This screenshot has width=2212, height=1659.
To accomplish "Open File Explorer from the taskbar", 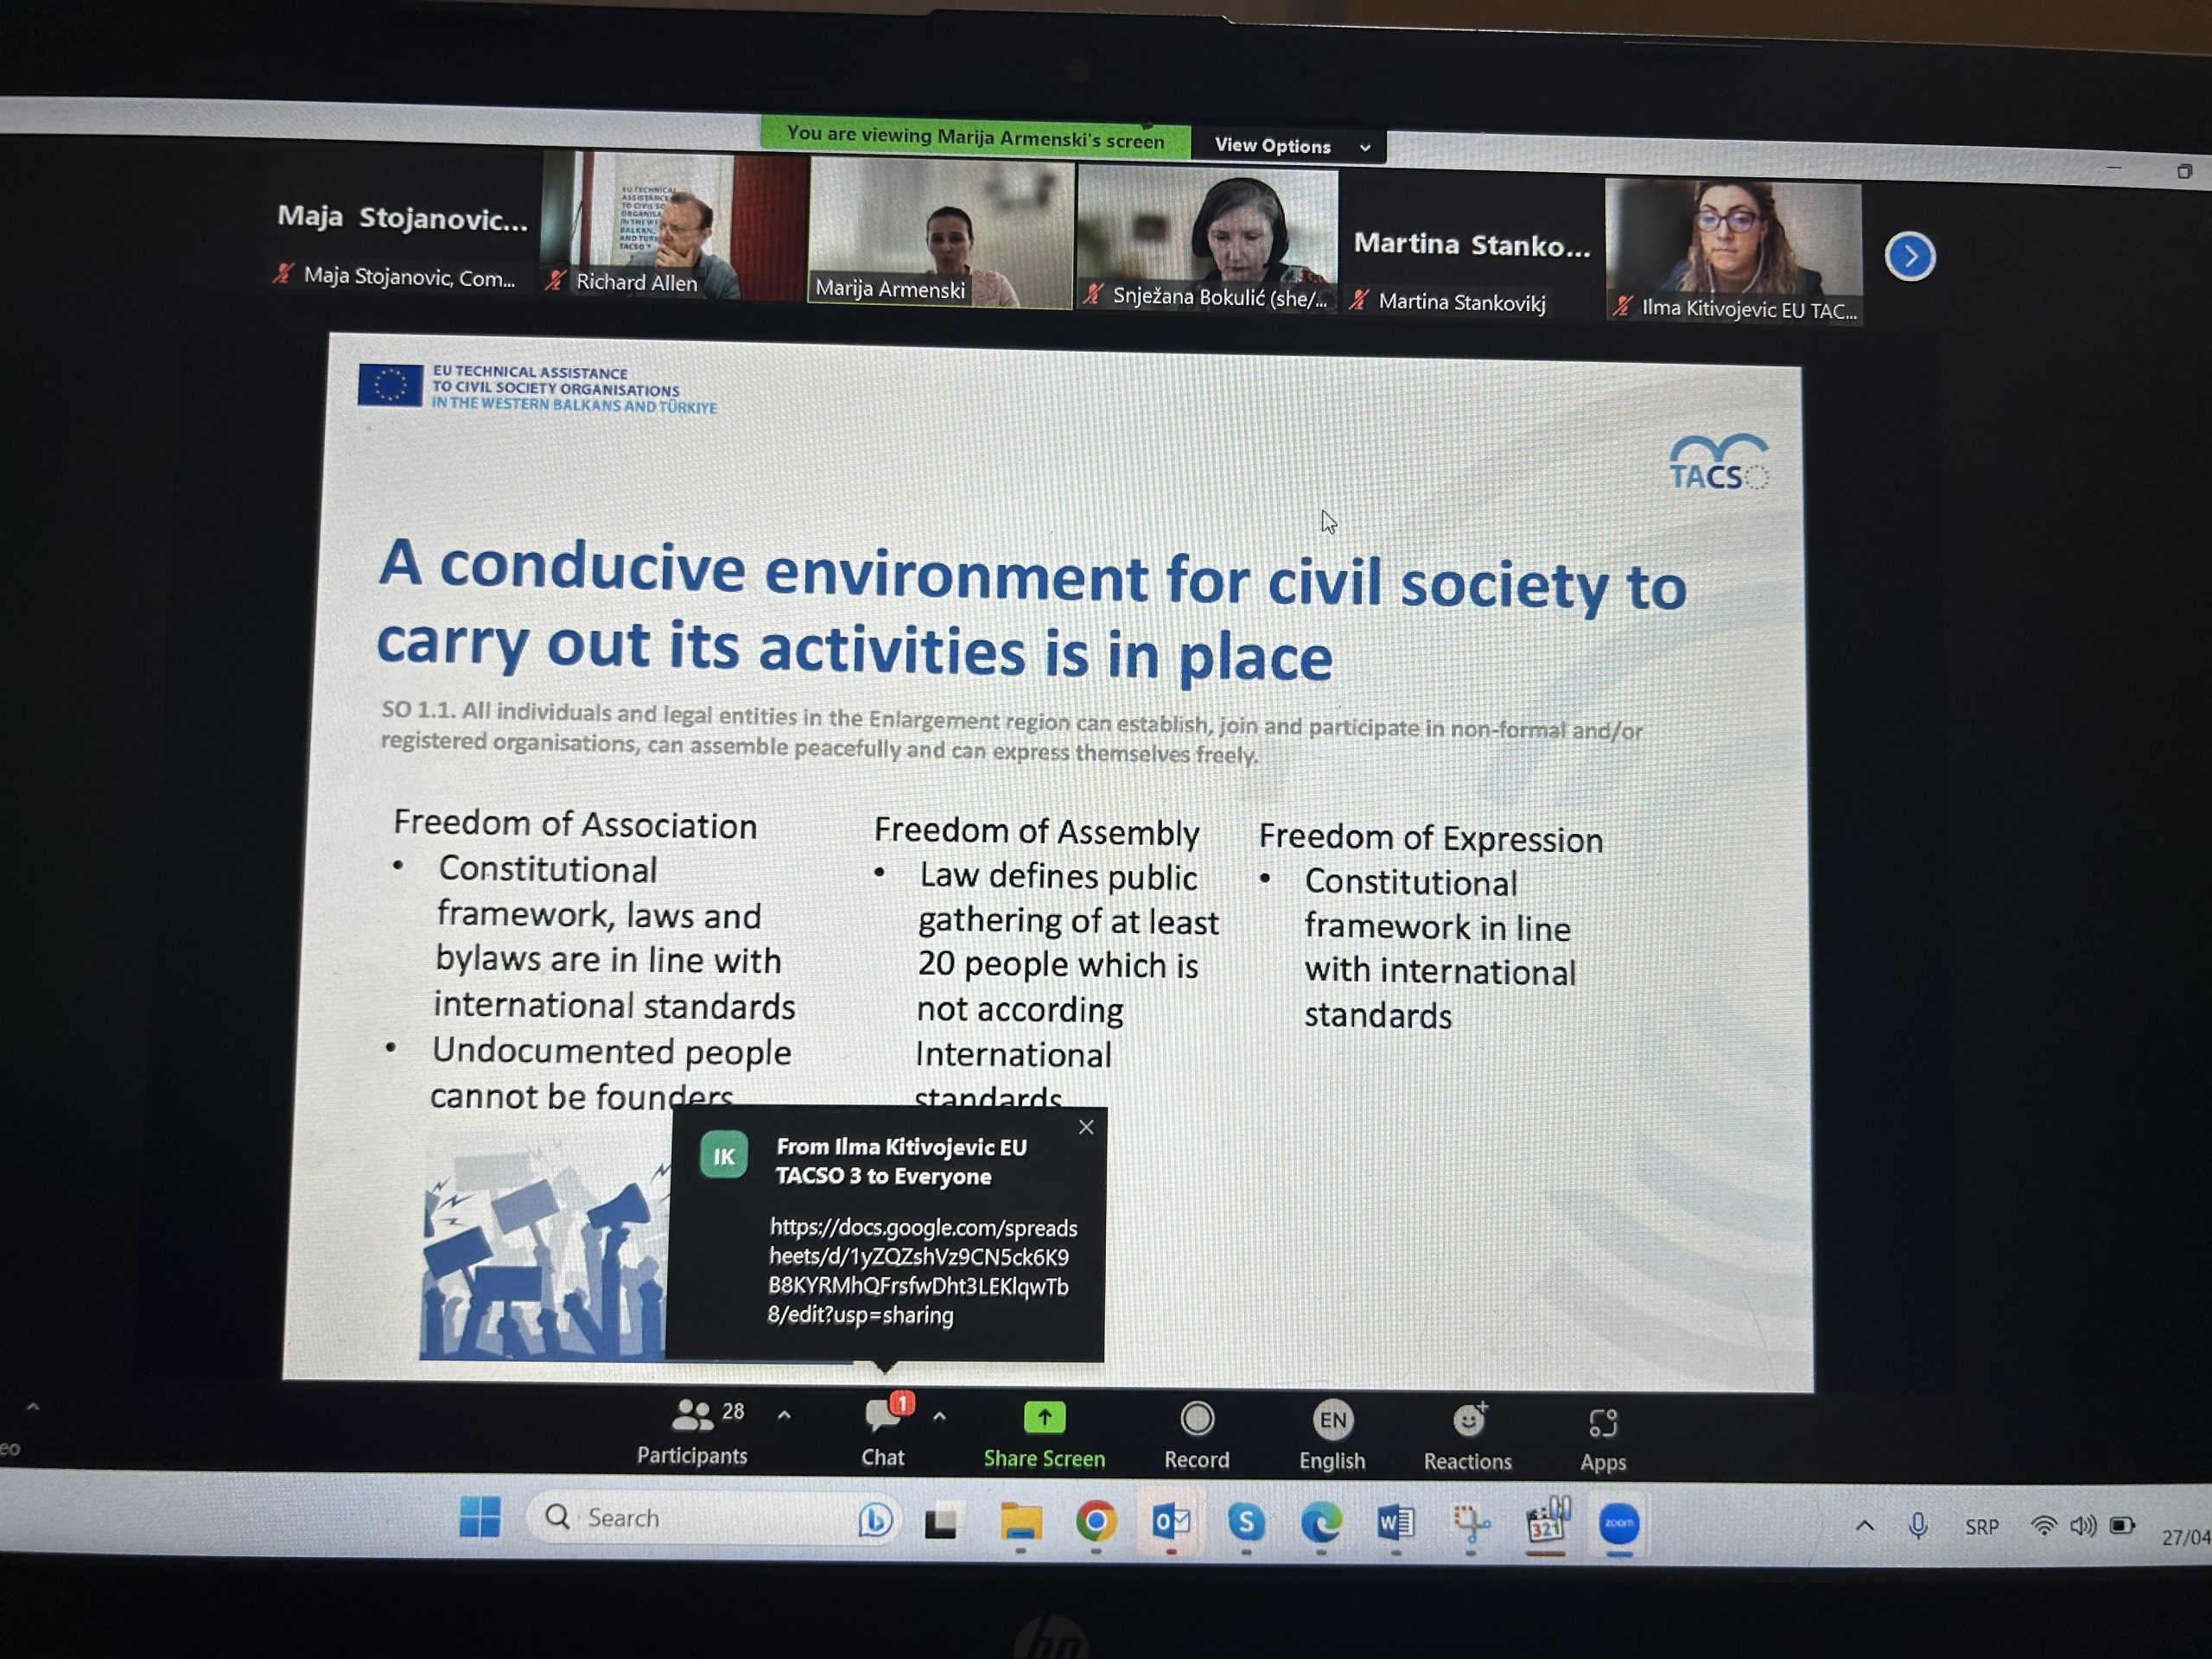I will pos(1020,1522).
